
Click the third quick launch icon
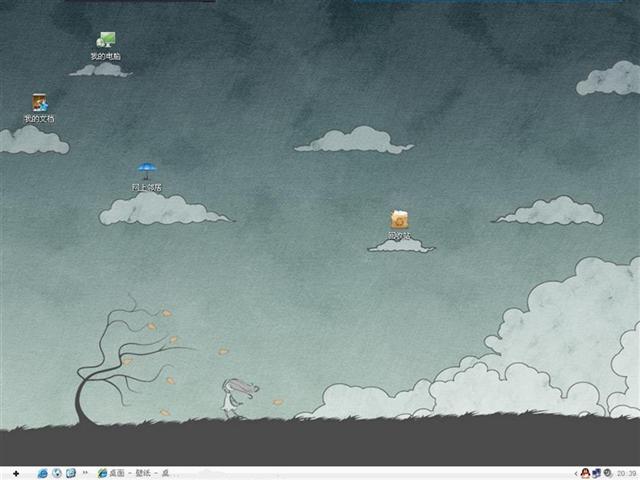[x=71, y=473]
